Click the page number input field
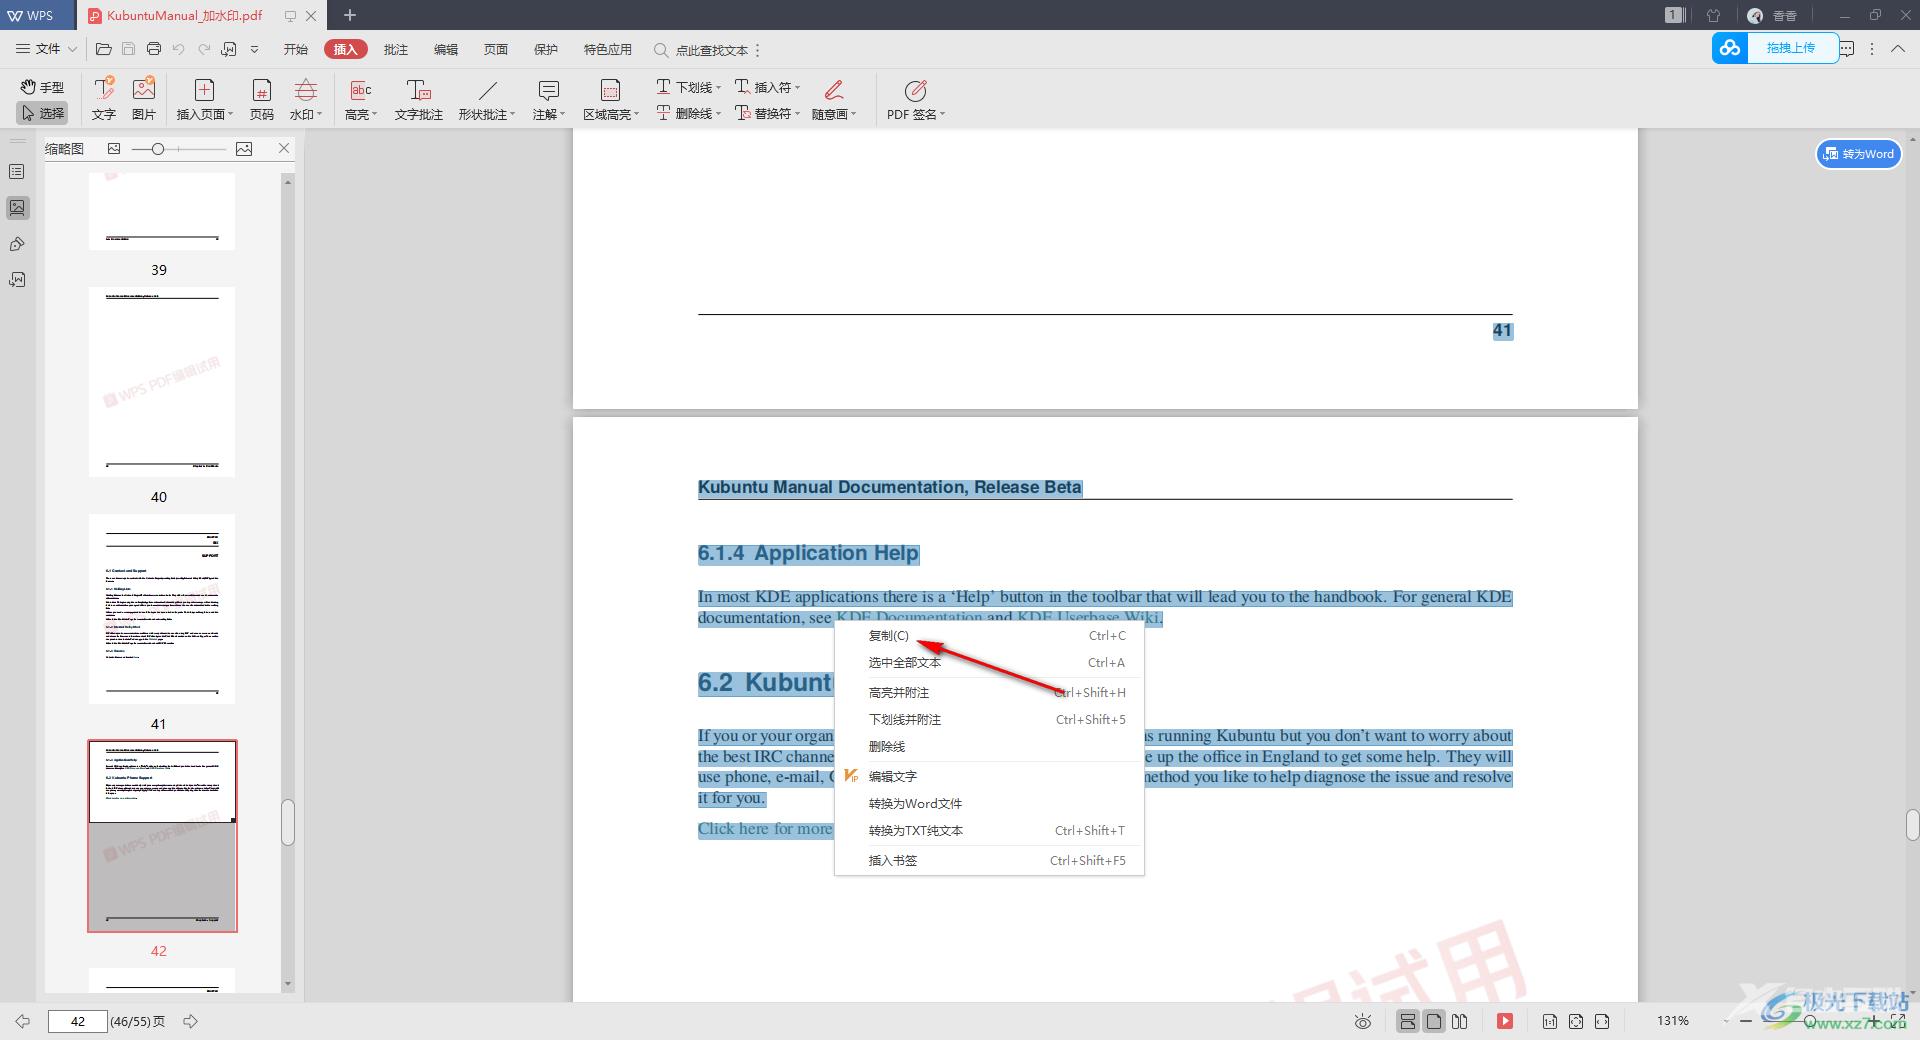 click(x=78, y=1021)
